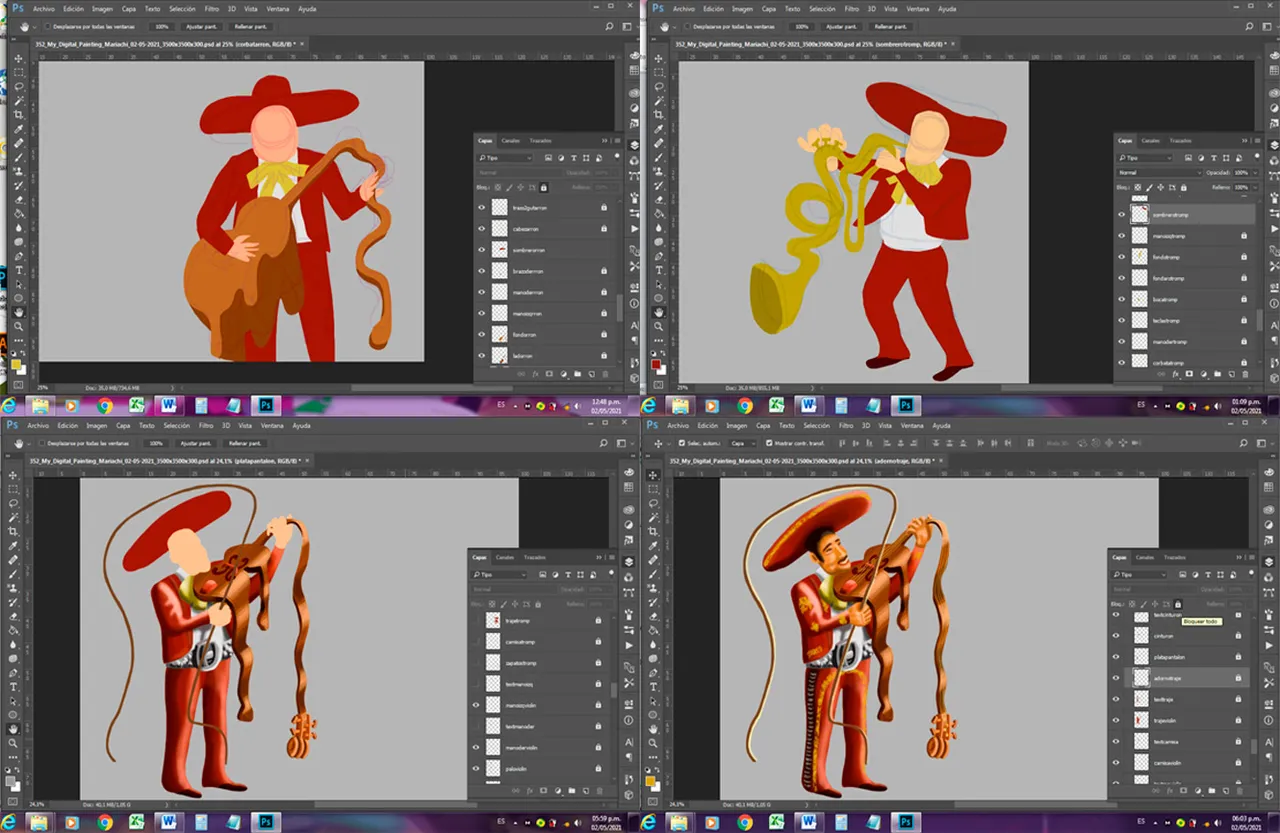Select the Dodge tool in the finished violinist window
Viewport: 1280px width, 833px height.
click(653, 658)
